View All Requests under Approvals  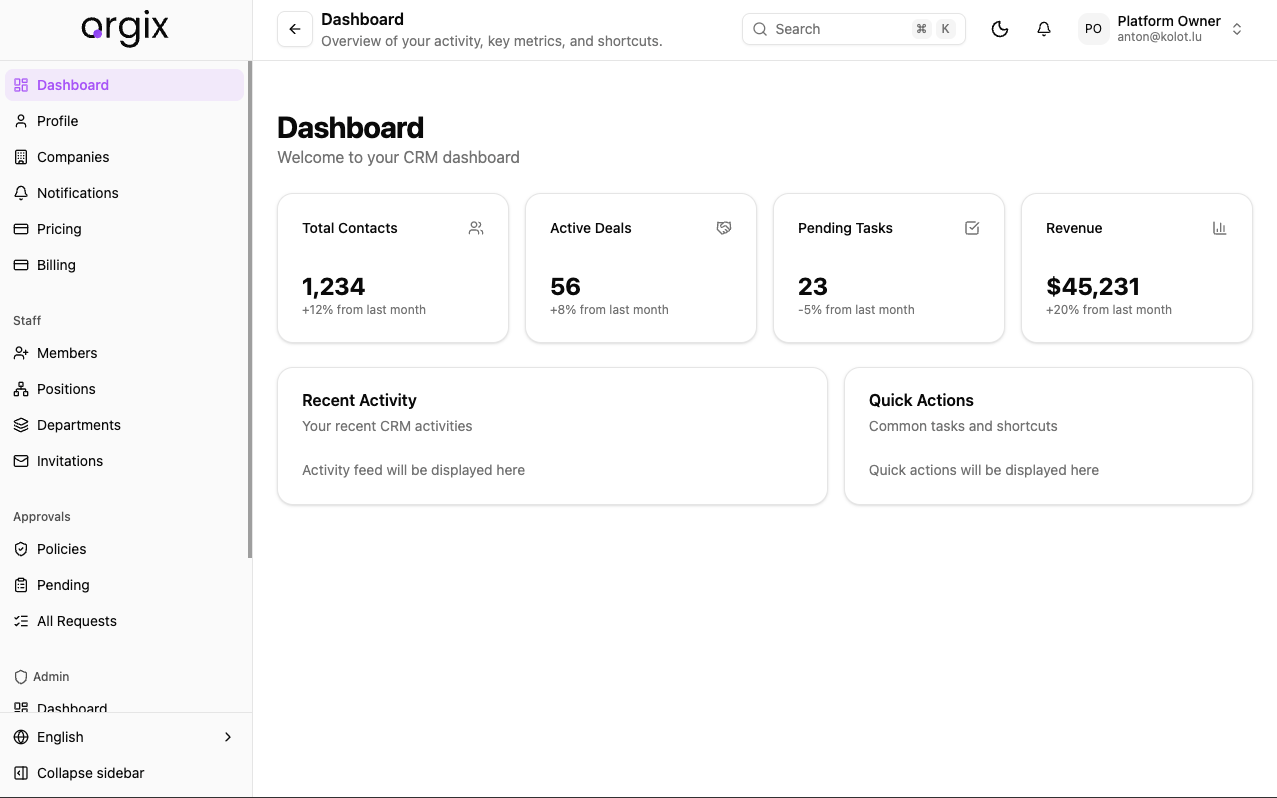coord(76,621)
